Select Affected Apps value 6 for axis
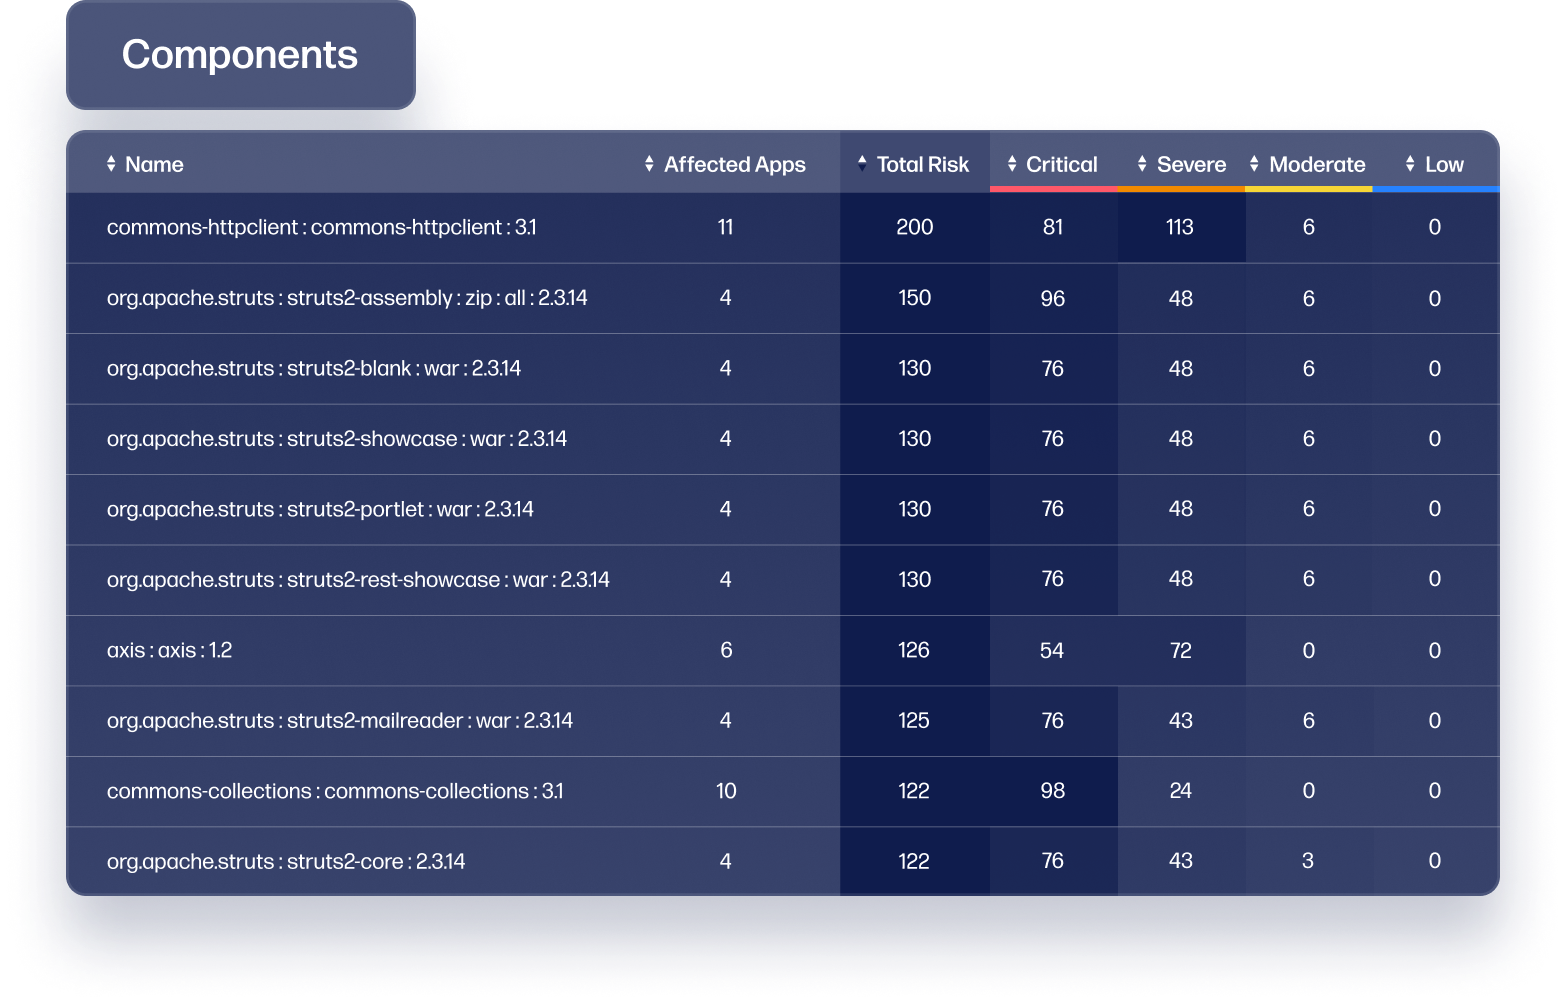Viewport: 1566px width, 1006px height. coord(726,650)
